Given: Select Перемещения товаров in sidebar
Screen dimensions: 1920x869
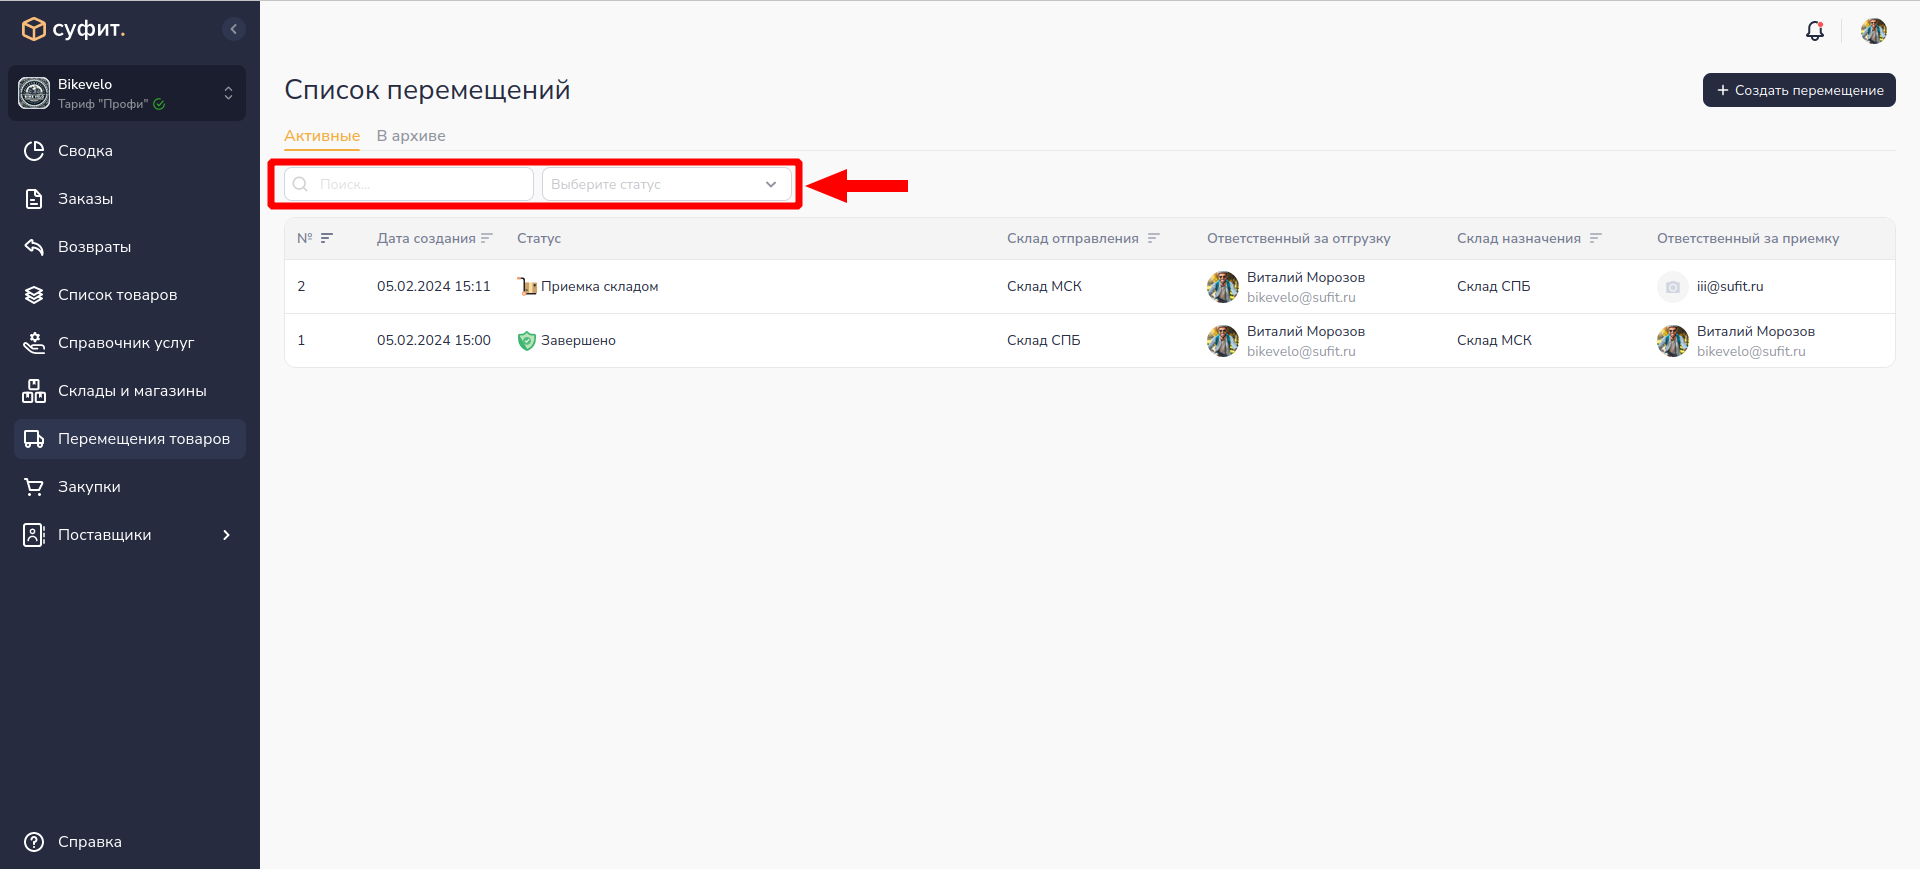Looking at the screenshot, I should (130, 439).
